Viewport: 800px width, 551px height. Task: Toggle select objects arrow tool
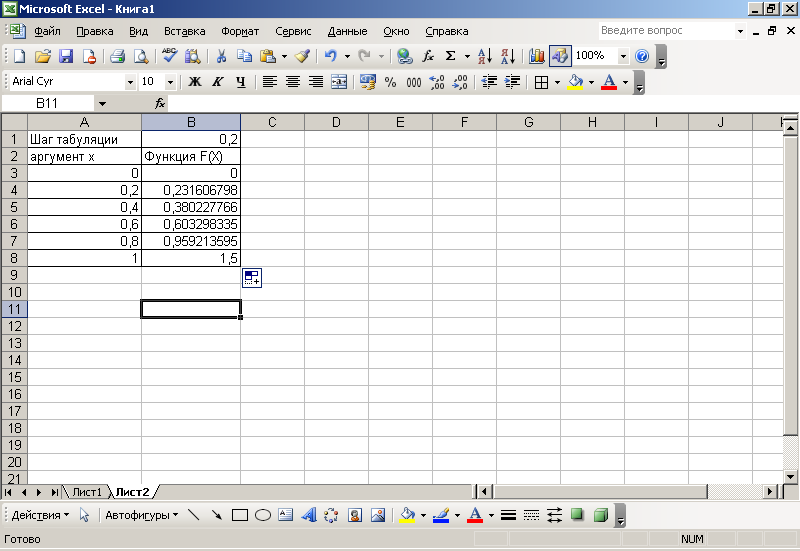coord(85,515)
